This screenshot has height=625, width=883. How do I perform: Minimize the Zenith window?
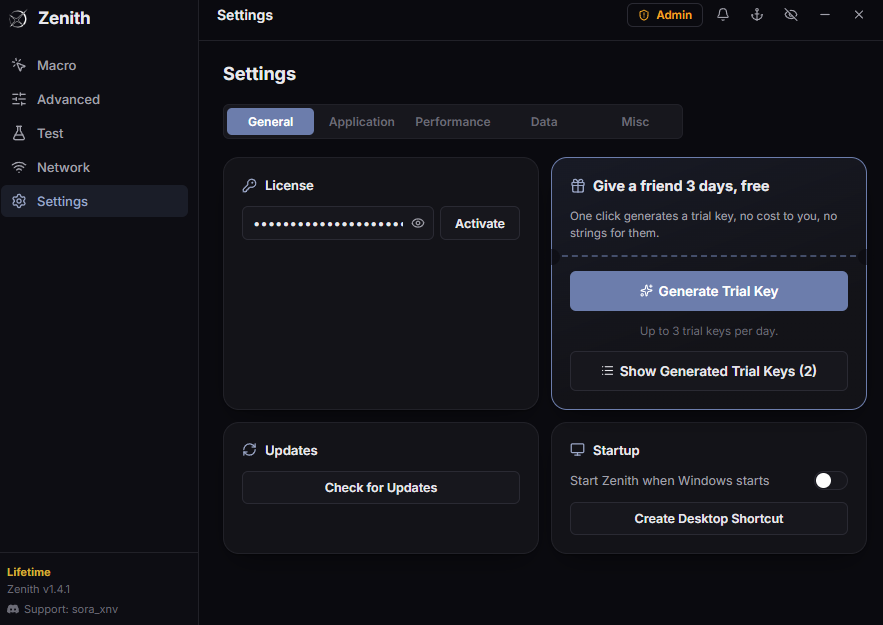click(x=824, y=15)
